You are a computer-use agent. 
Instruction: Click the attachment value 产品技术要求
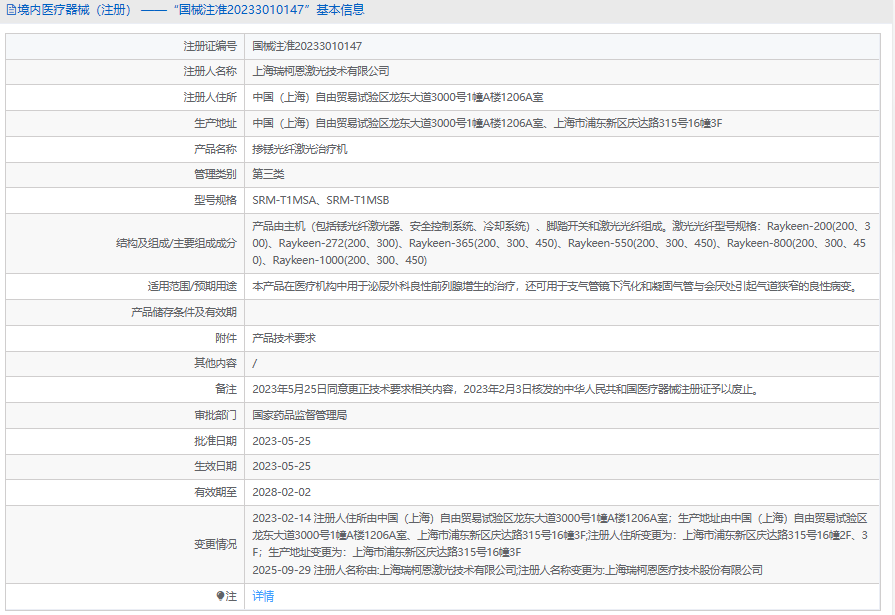(x=284, y=338)
